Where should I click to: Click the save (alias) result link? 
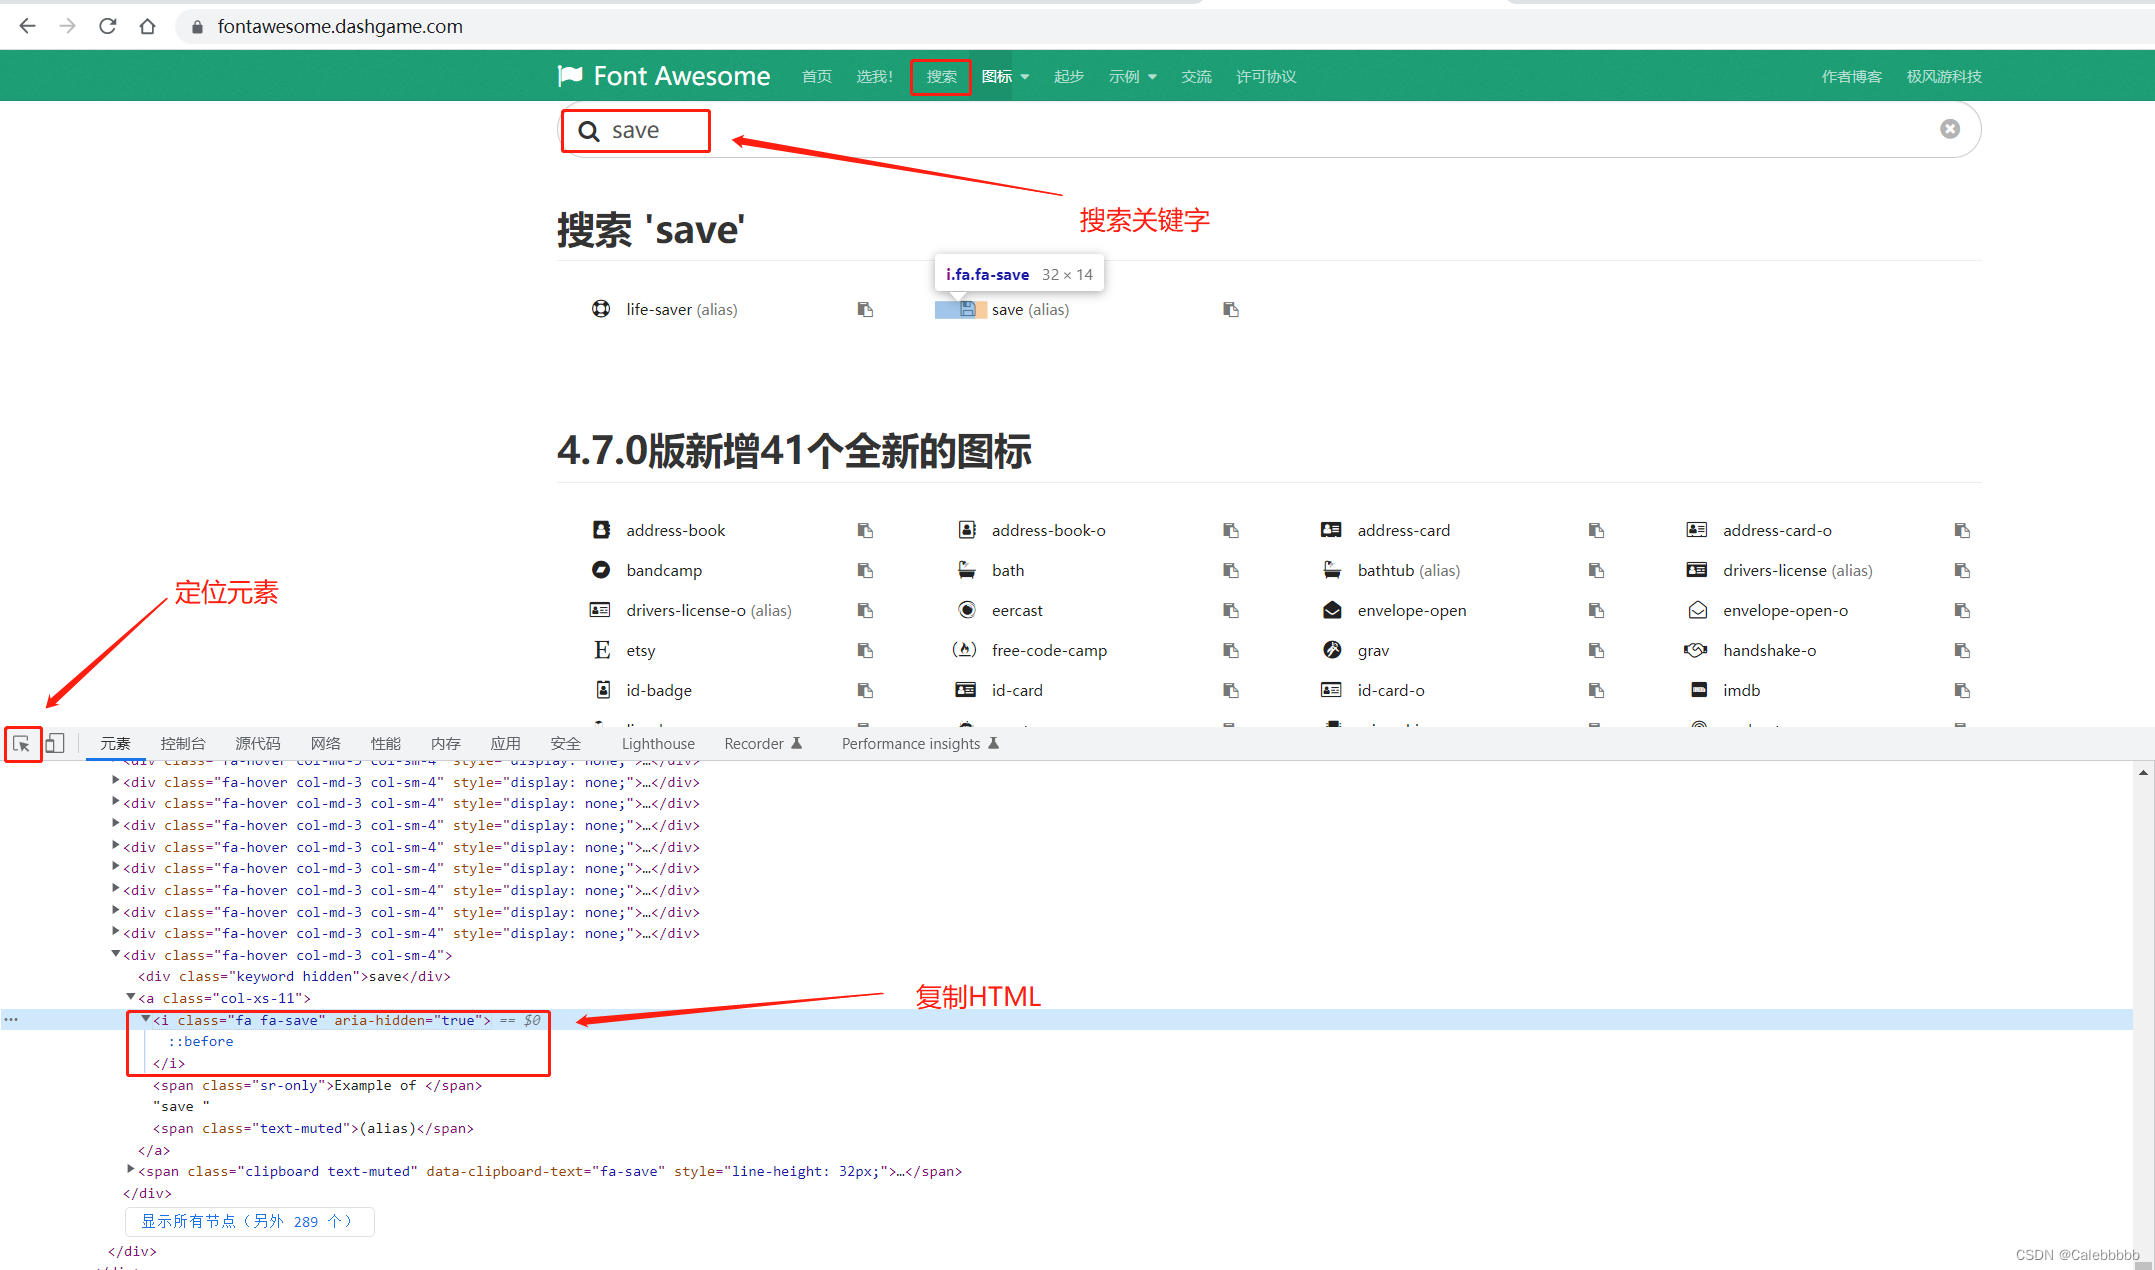[x=1030, y=310]
